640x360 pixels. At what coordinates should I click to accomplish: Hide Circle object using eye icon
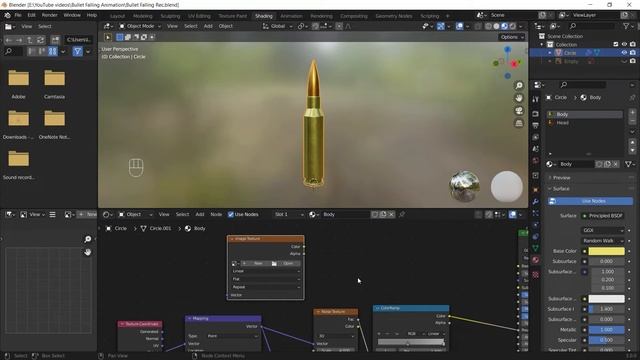pyautogui.click(x=624, y=53)
